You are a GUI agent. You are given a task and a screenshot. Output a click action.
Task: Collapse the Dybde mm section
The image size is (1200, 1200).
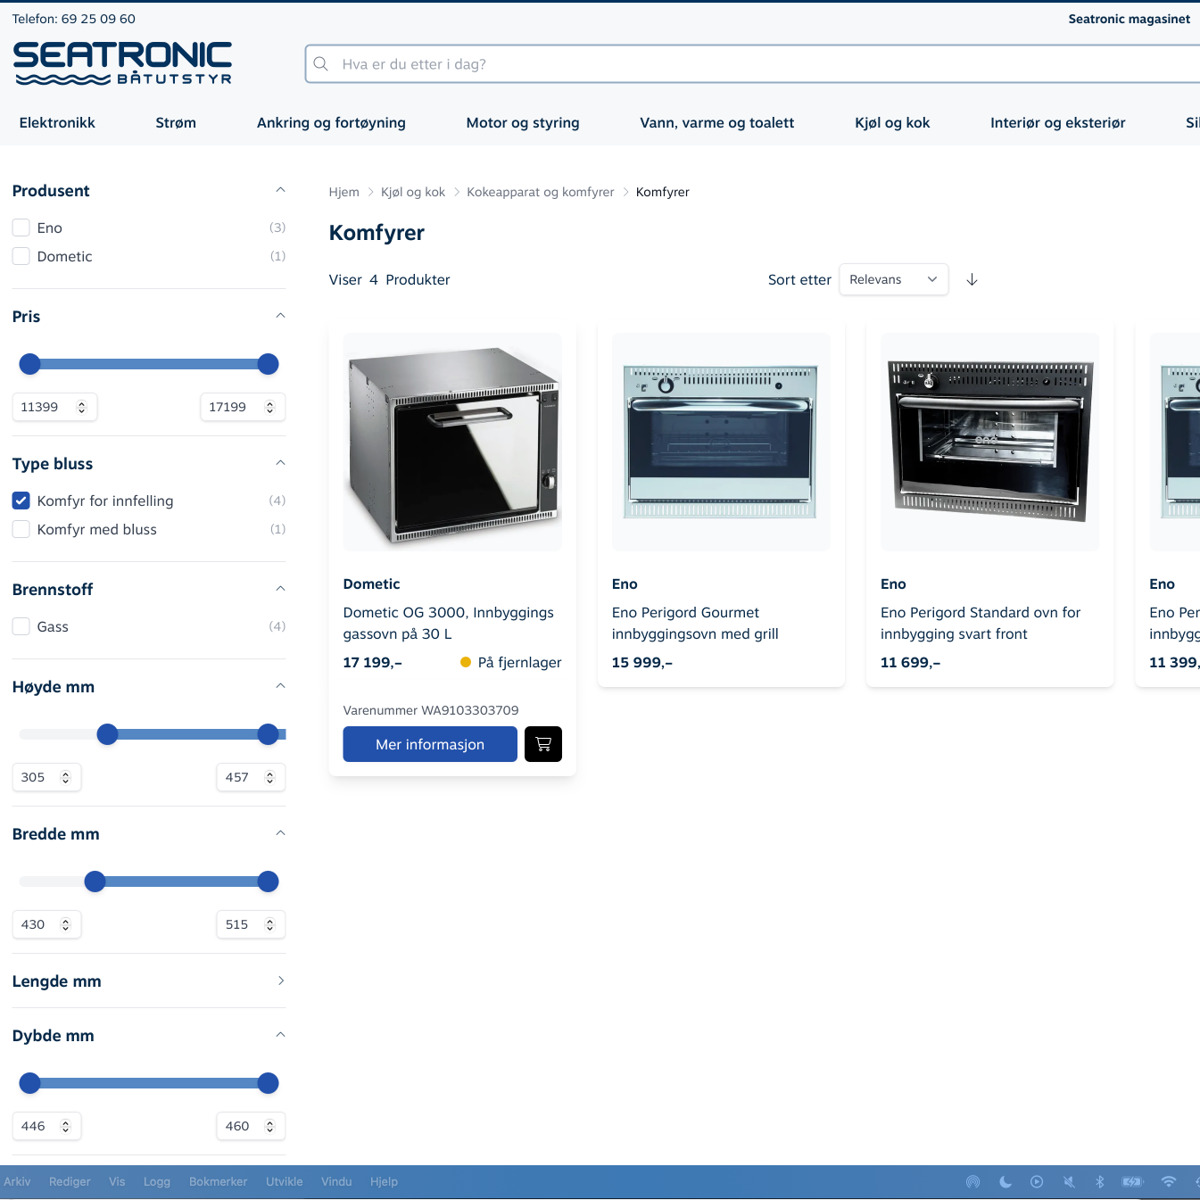tap(280, 1035)
